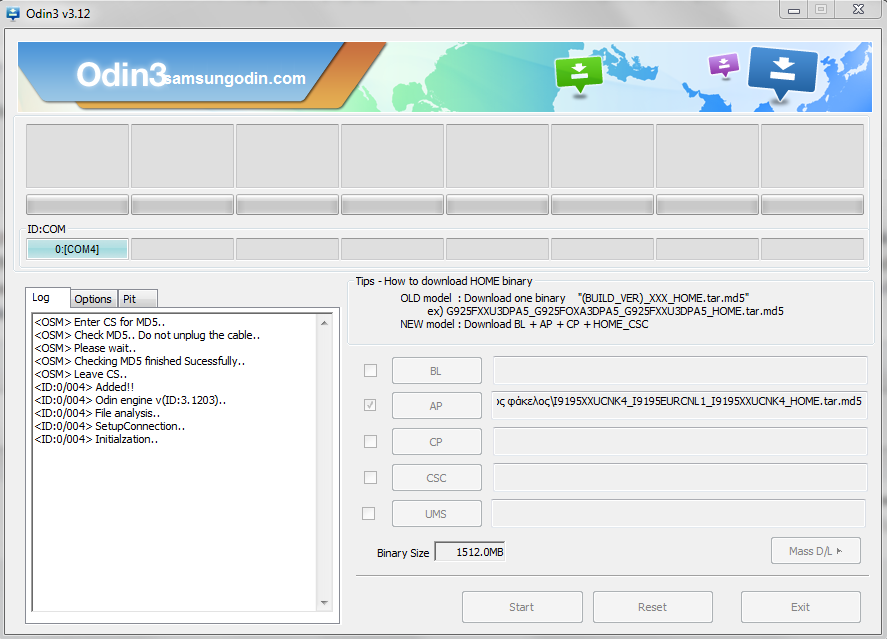Screen dimensions: 887x639
Task: Click log line 'File analysis..'
Action: [x=97, y=413]
